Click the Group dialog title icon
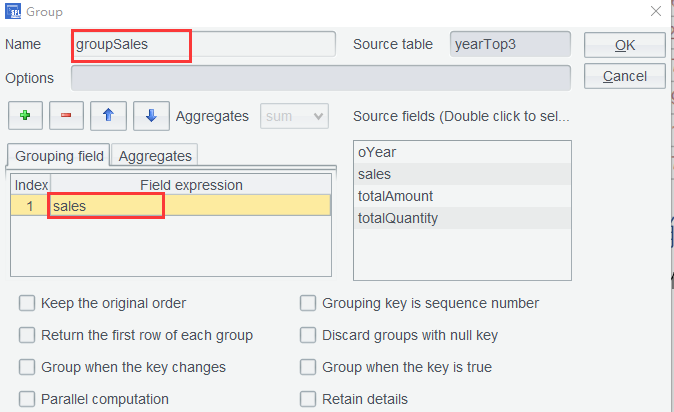Screen dimensions: 674x412 tap(11, 13)
